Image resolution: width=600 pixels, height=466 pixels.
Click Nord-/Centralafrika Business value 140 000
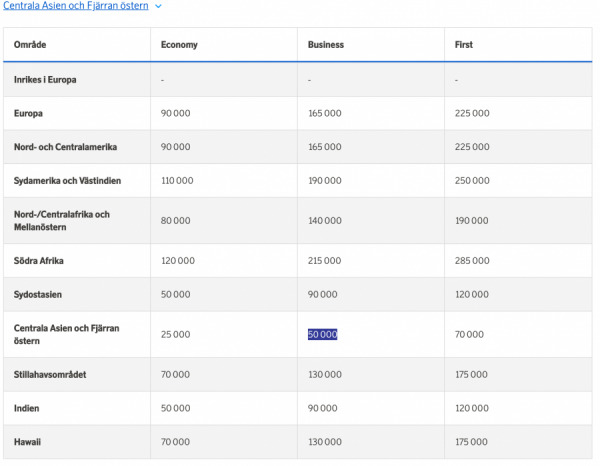coord(324,221)
